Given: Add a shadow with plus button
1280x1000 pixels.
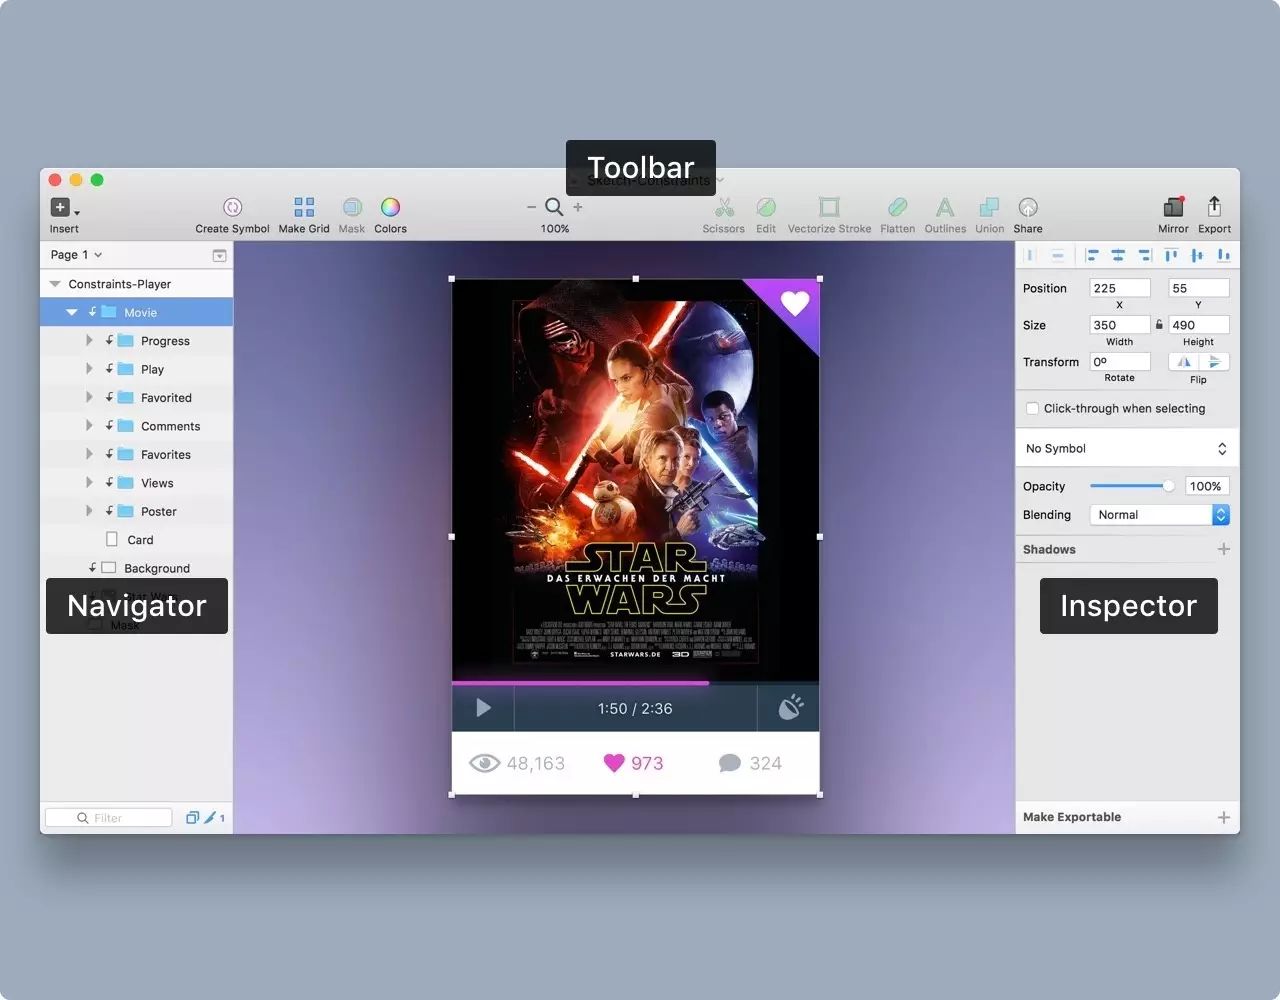Looking at the screenshot, I should pos(1223,549).
